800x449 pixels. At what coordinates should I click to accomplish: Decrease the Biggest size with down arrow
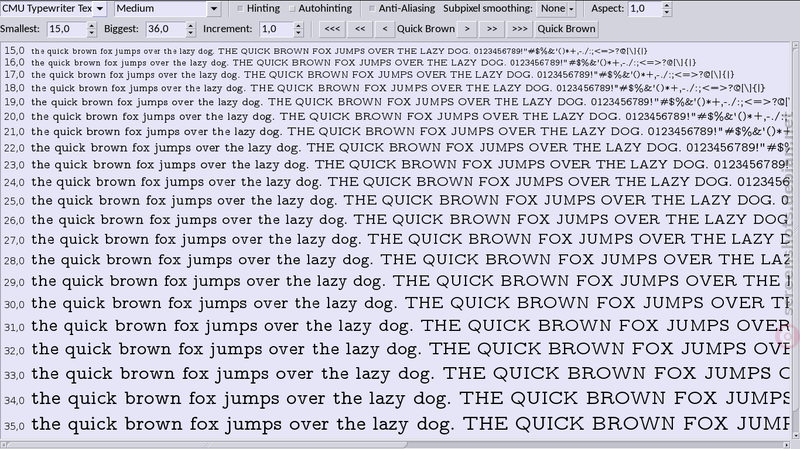190,33
